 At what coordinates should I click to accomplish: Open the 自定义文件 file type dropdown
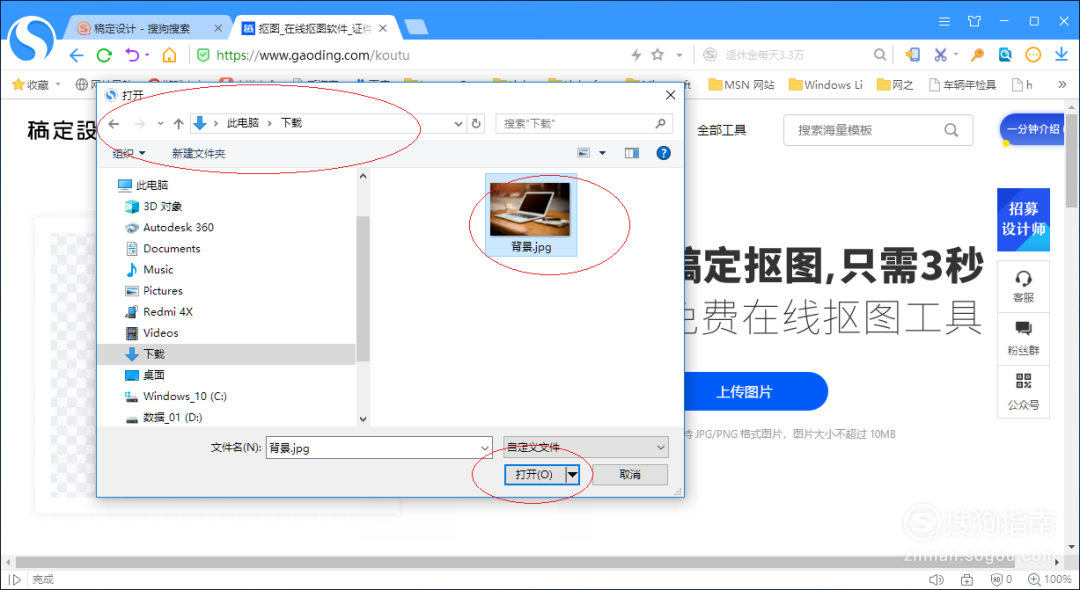(x=585, y=447)
